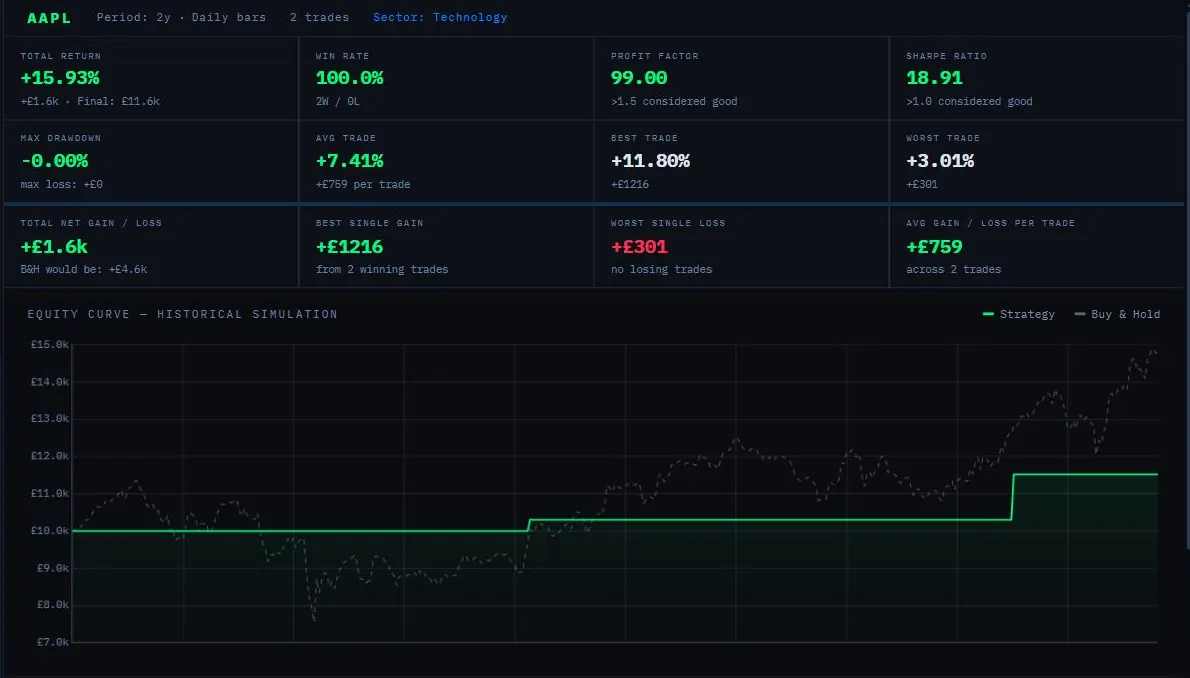
Task: Open the Sector: Technology link
Action: (x=439, y=17)
